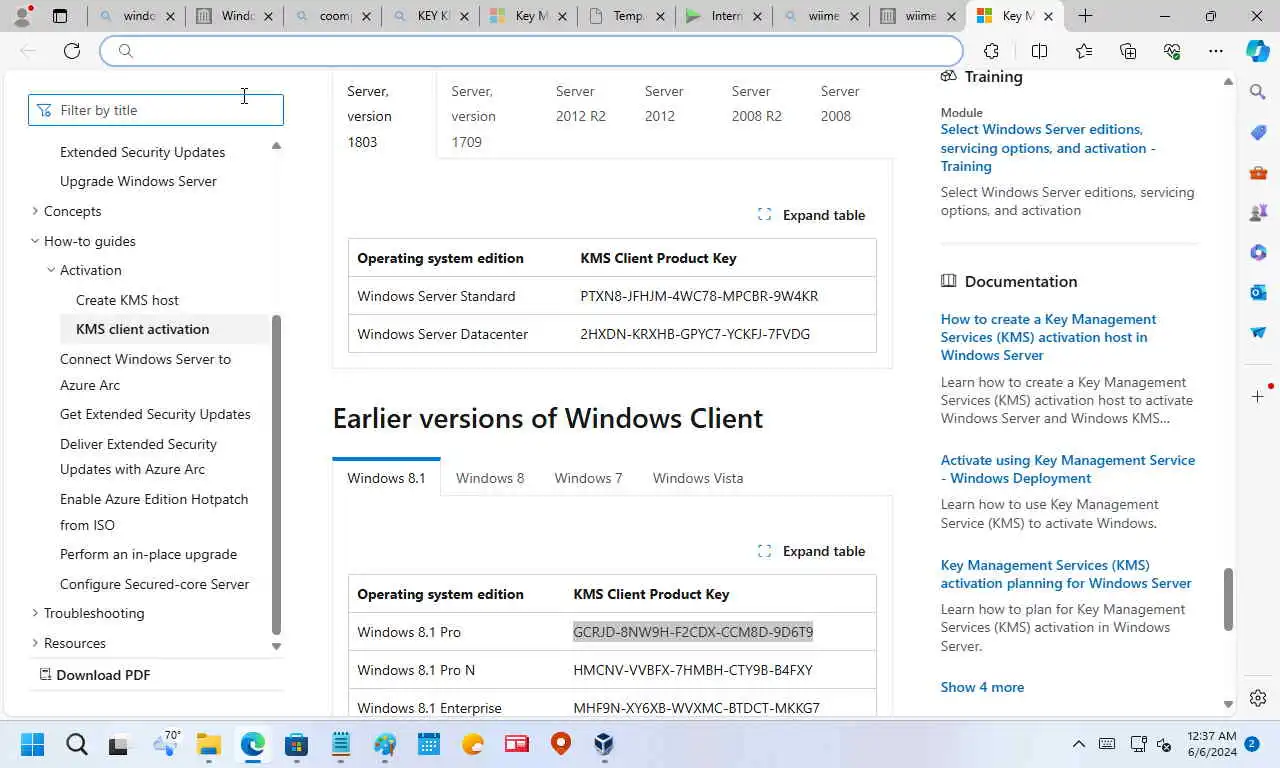The height and width of the screenshot is (768, 1280).
Task: Open File Explorer from taskbar
Action: (x=208, y=744)
